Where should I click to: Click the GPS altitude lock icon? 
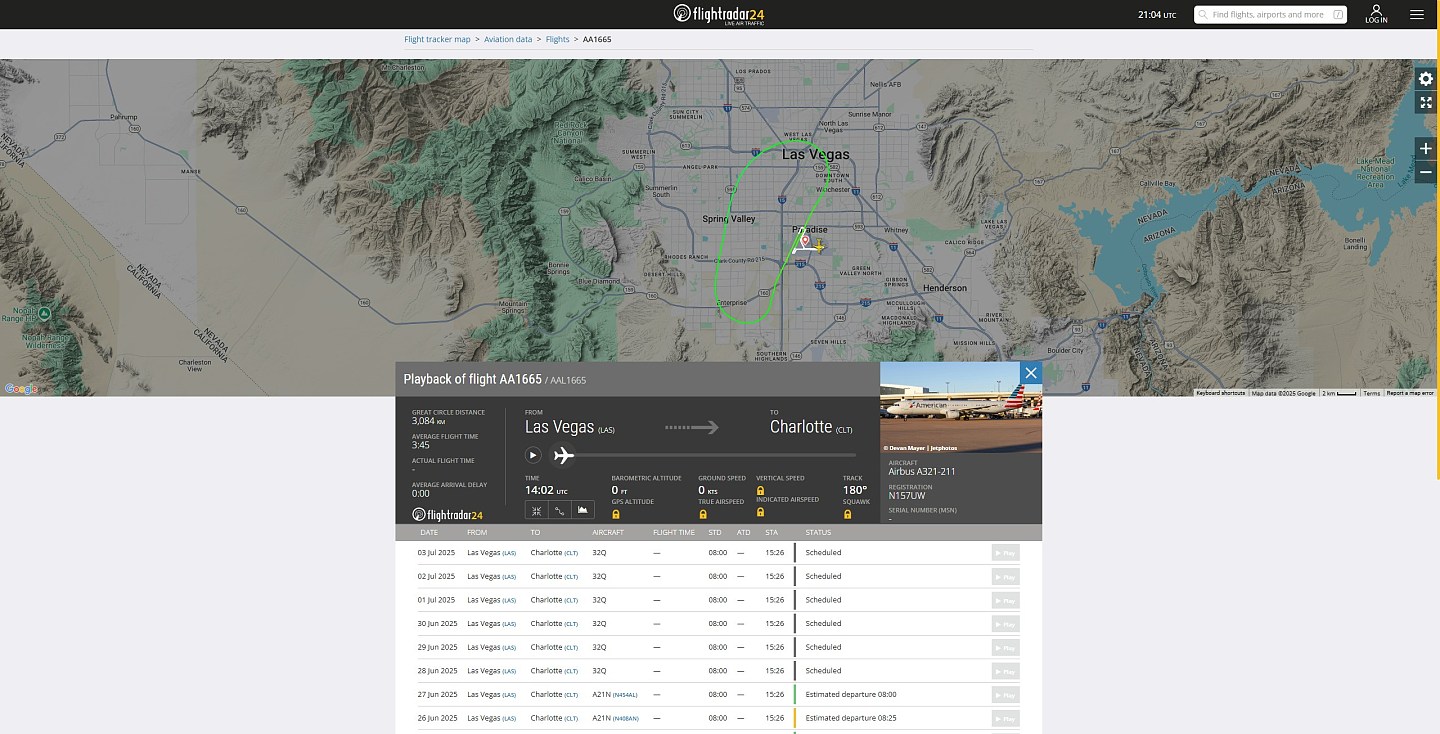point(616,514)
